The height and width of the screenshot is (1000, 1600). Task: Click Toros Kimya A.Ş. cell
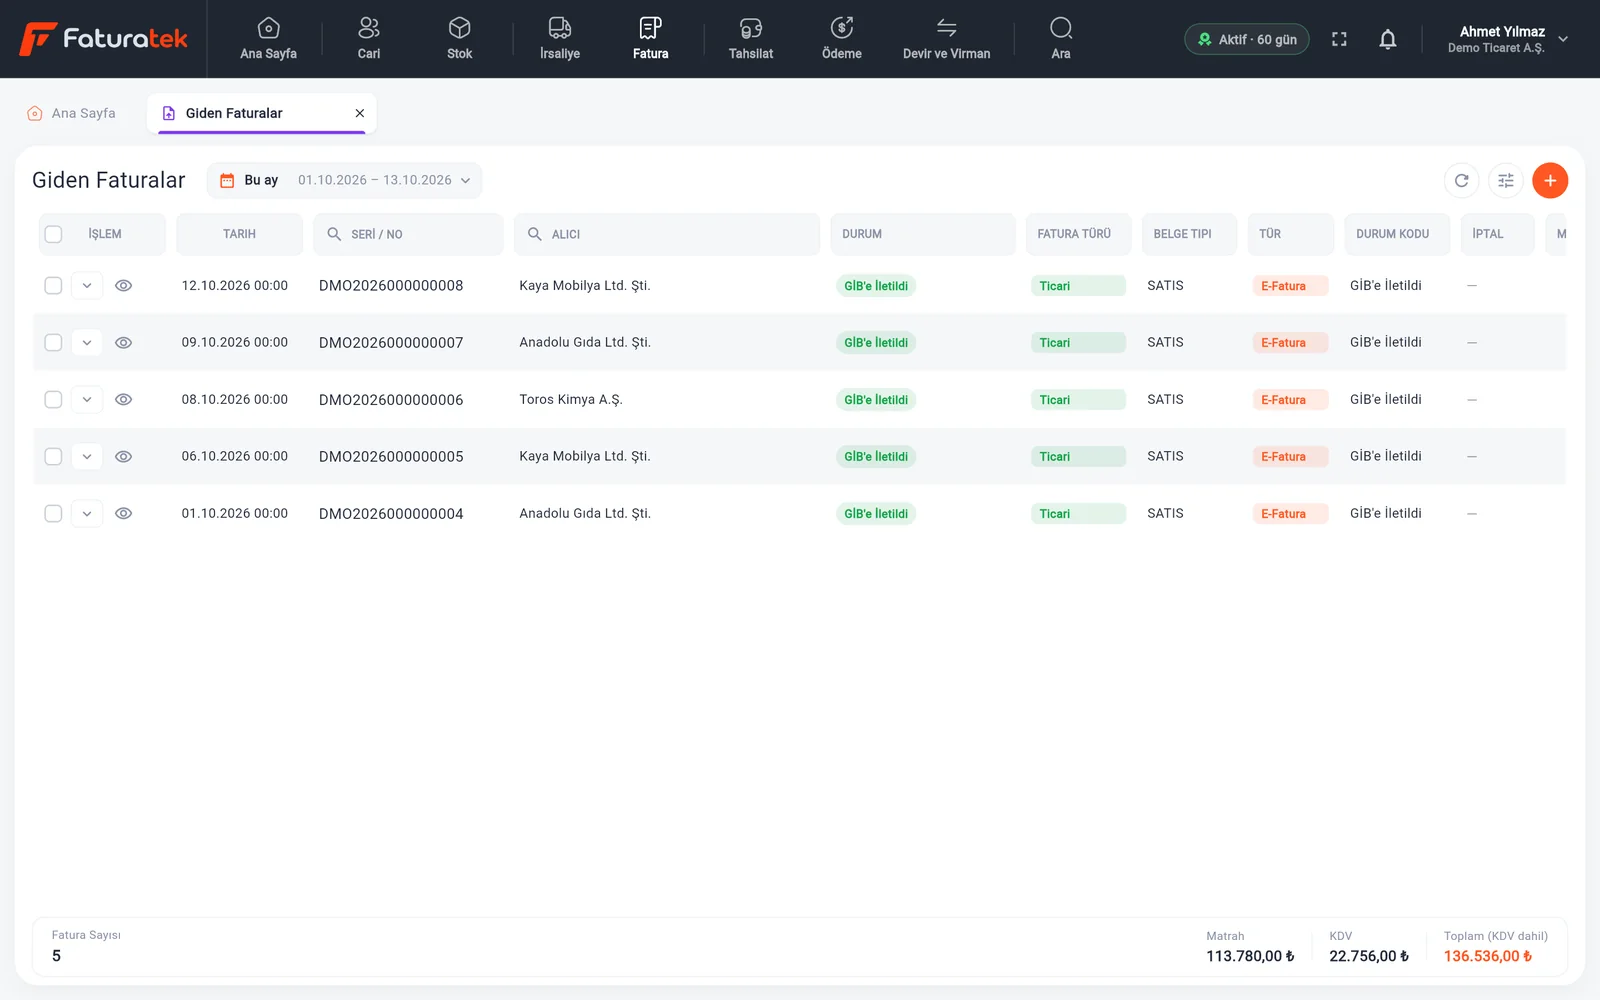[571, 400]
